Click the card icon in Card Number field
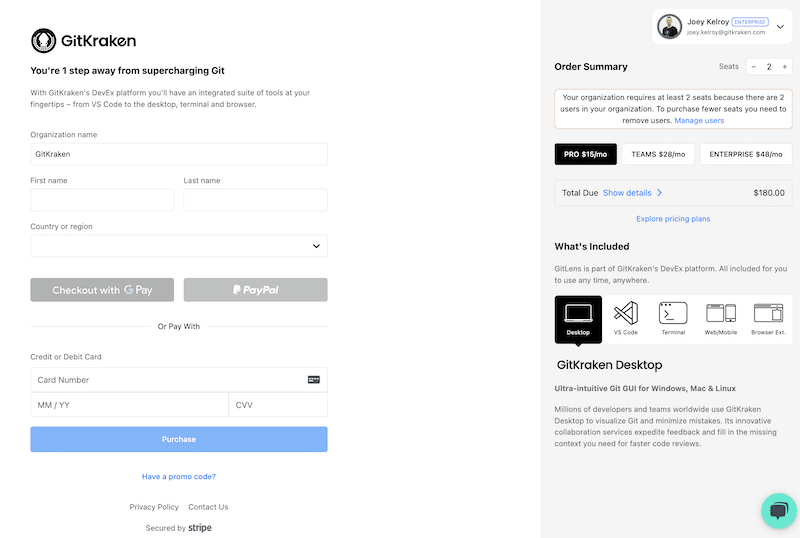The image size is (800, 538). click(314, 379)
